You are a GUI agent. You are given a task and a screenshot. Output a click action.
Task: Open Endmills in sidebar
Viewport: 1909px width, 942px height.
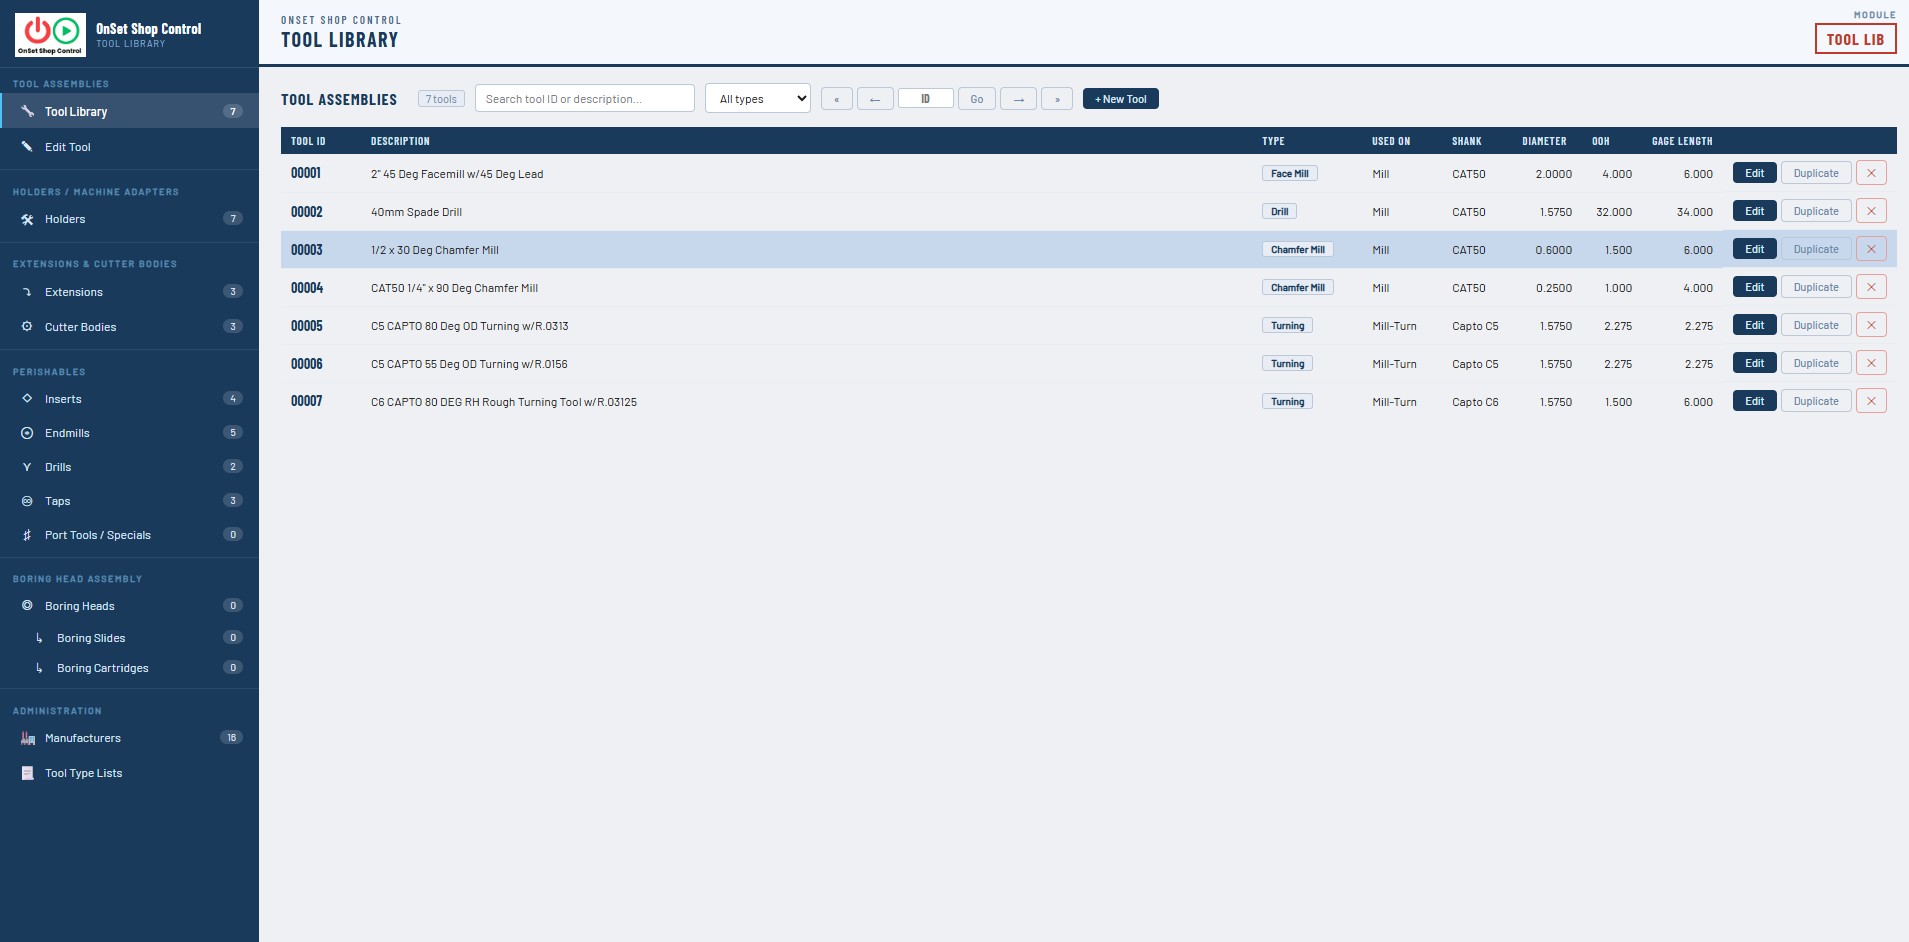click(x=129, y=433)
